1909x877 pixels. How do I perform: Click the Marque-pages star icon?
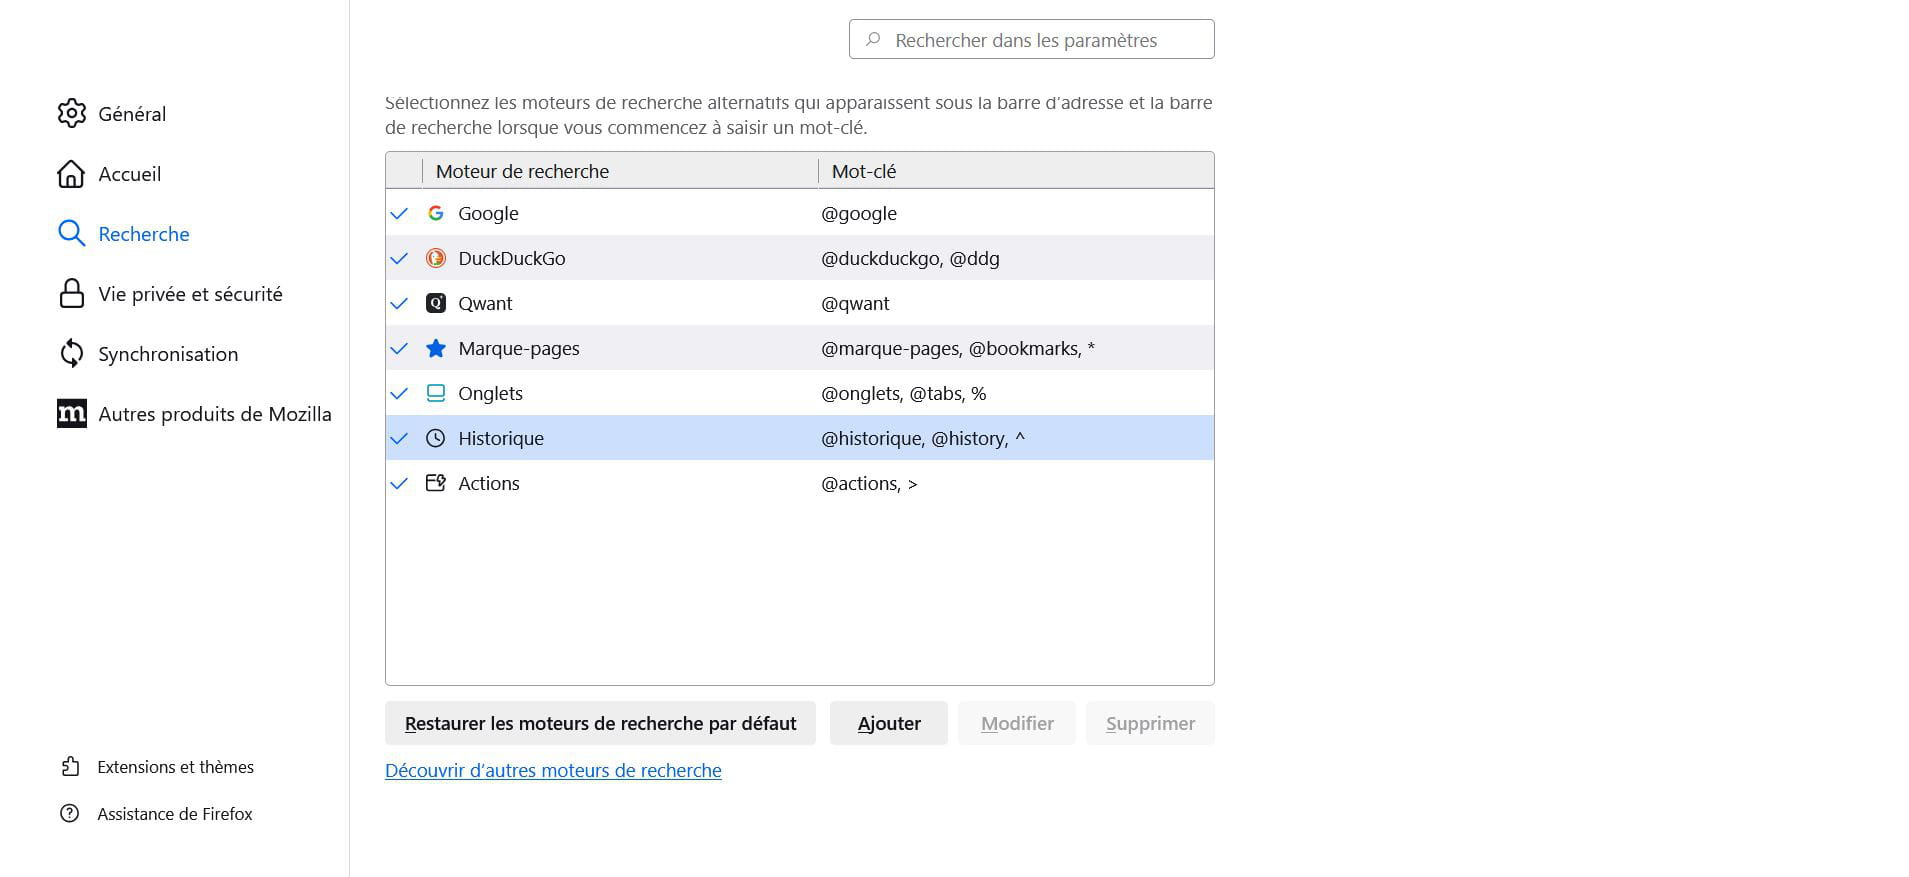(x=435, y=348)
